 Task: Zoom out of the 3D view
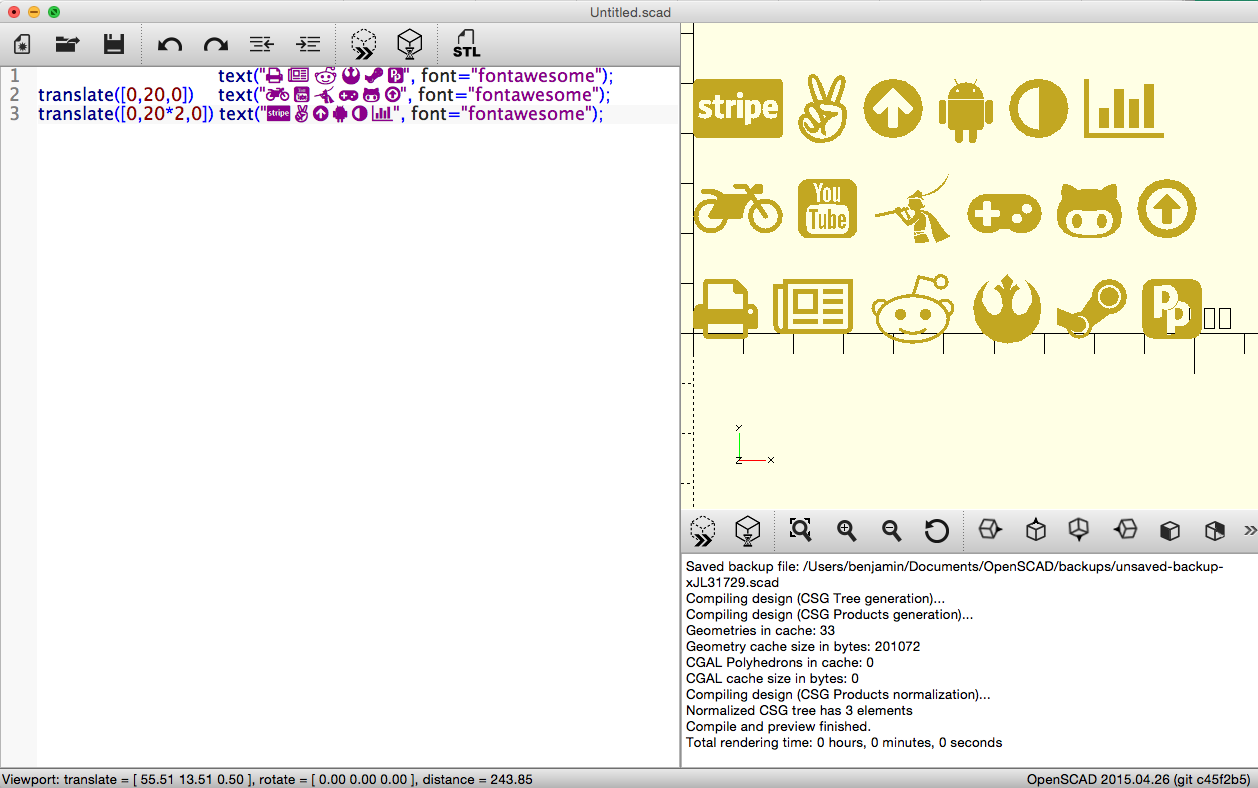click(892, 530)
